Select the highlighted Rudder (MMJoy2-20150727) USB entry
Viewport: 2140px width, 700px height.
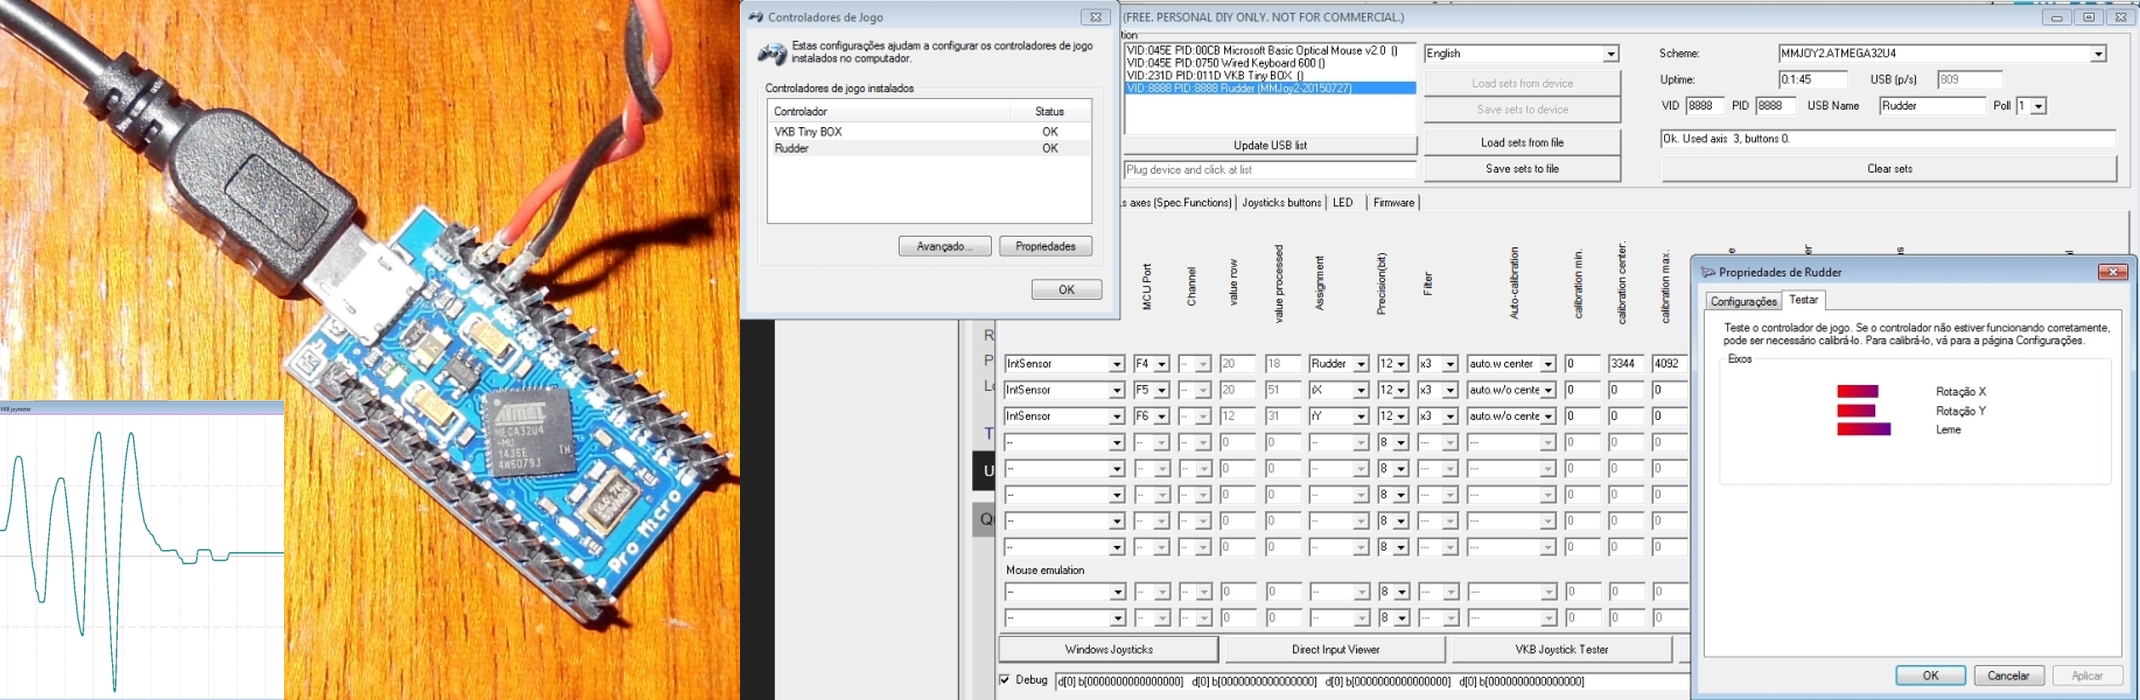pyautogui.click(x=1270, y=88)
